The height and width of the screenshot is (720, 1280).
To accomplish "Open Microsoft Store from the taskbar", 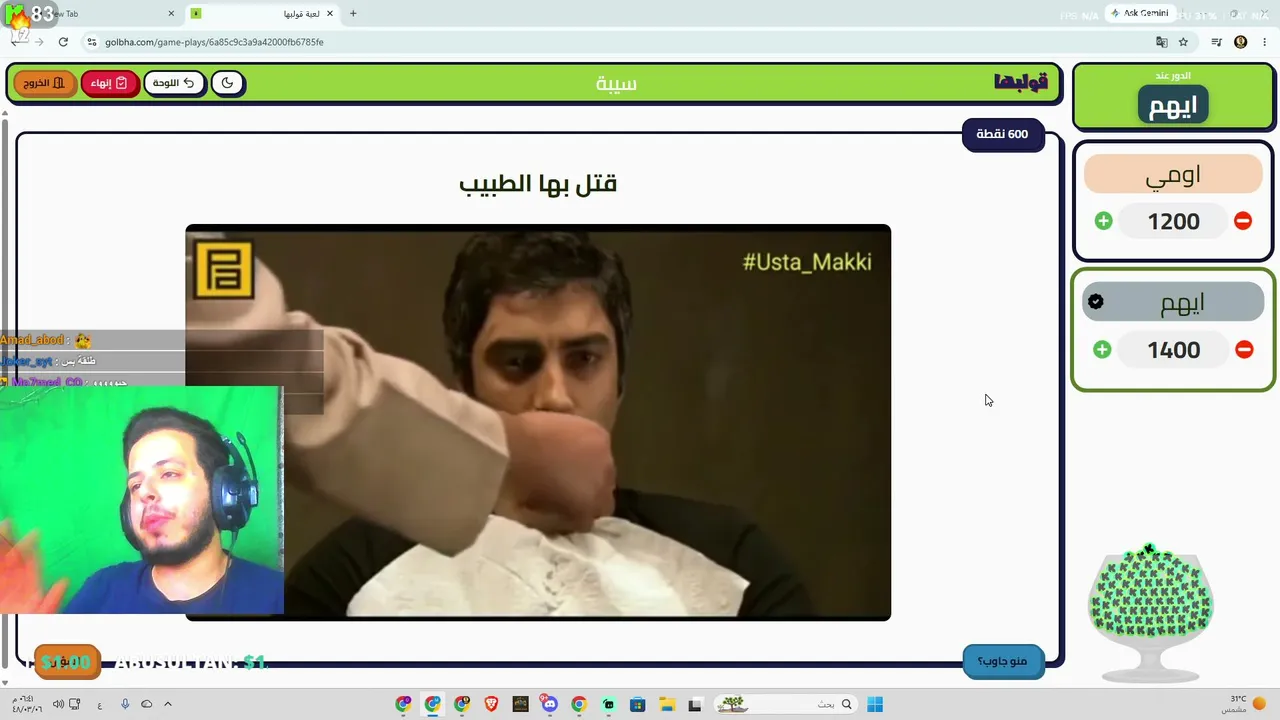I will coord(637,704).
